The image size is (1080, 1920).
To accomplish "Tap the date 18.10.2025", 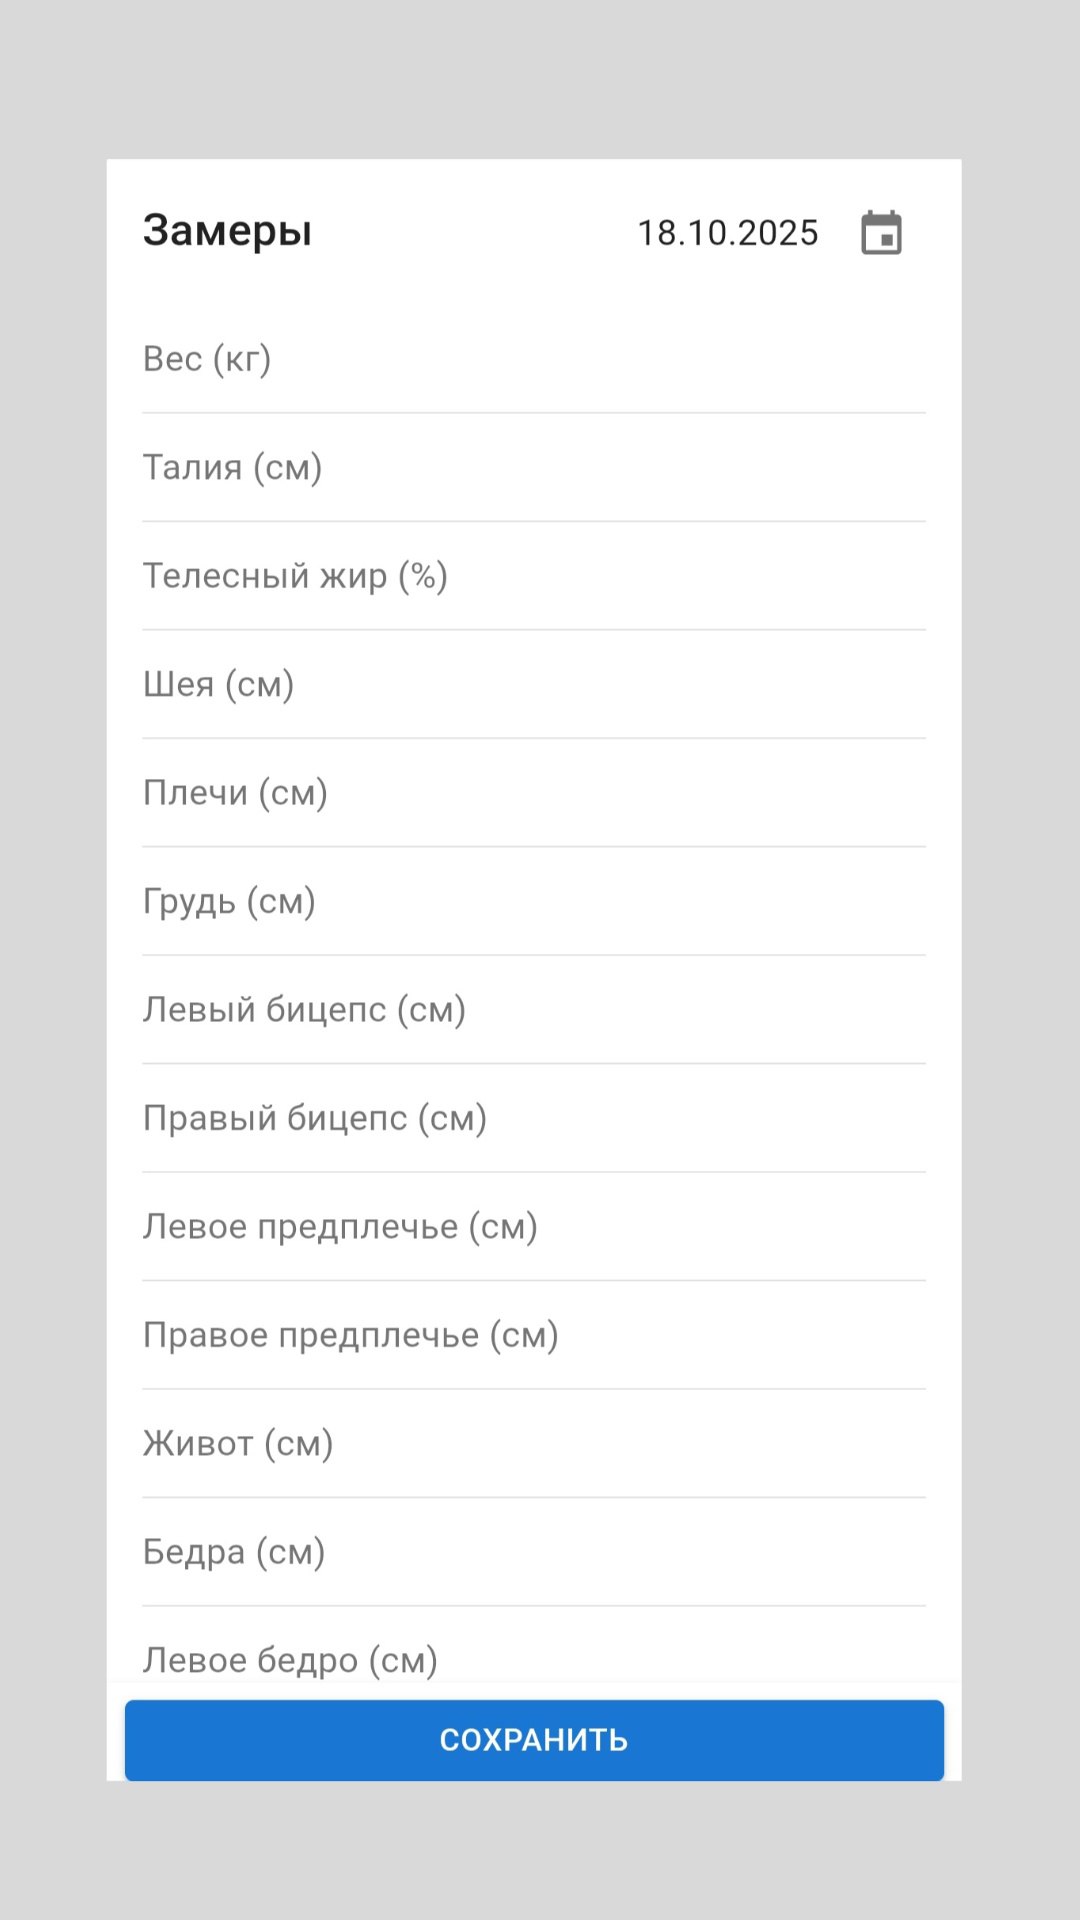I will [x=728, y=233].
